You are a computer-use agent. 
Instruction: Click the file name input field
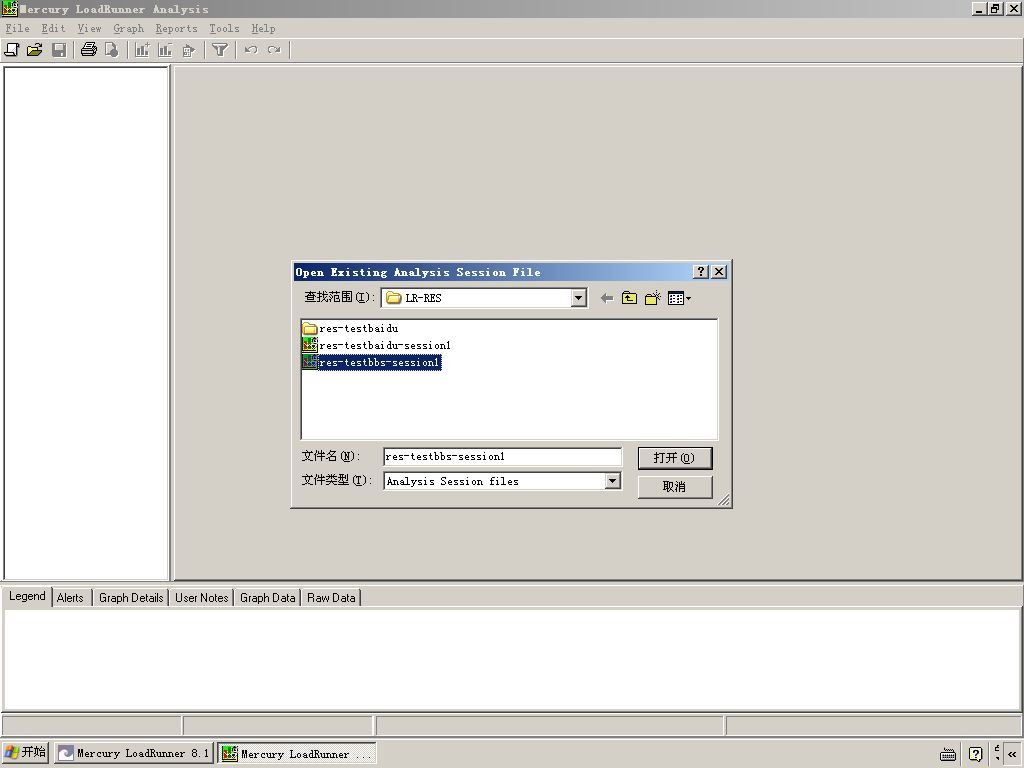pyautogui.click(x=502, y=456)
